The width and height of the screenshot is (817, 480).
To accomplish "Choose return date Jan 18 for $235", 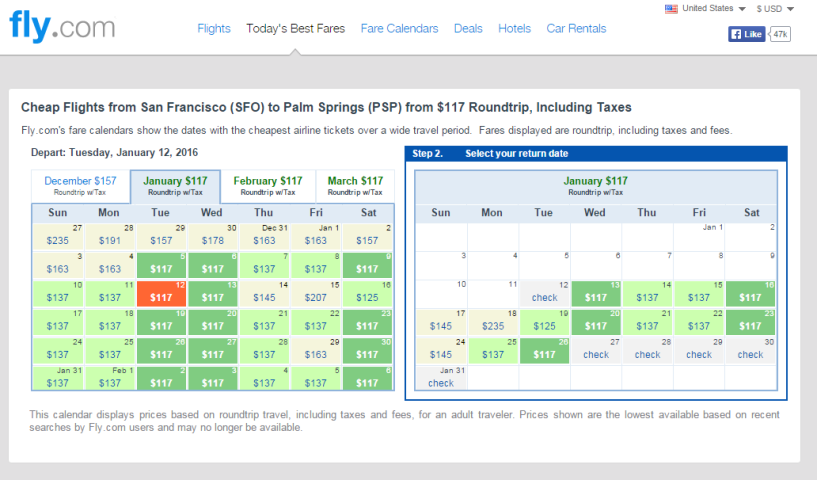I will pos(493,322).
